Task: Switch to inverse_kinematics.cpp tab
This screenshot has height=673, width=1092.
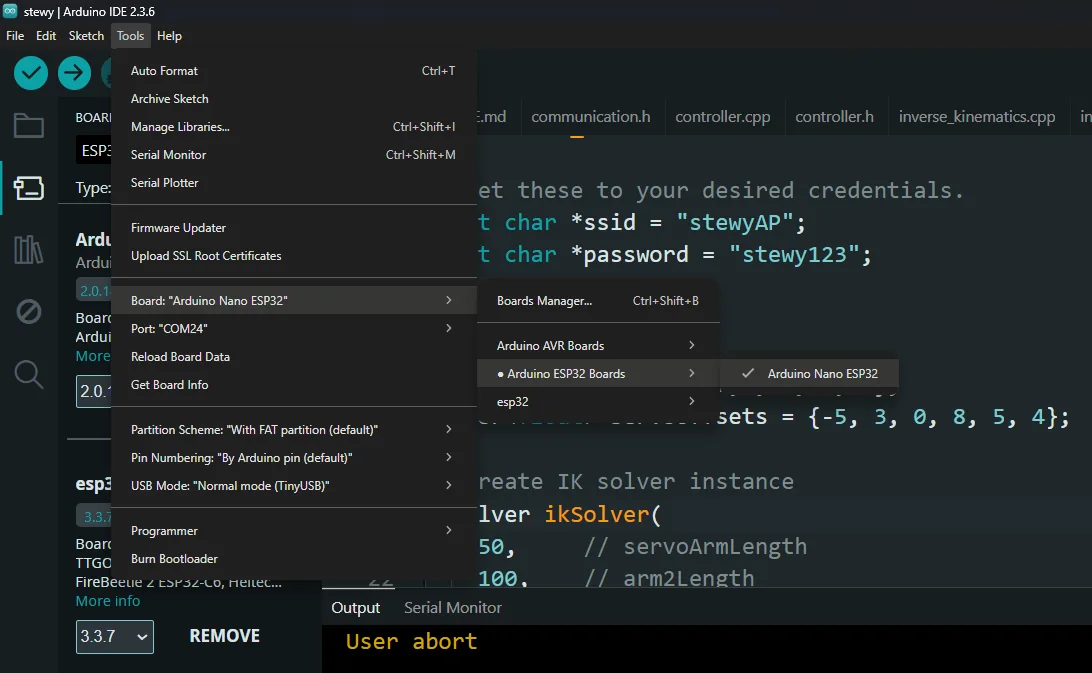Action: pos(977,117)
